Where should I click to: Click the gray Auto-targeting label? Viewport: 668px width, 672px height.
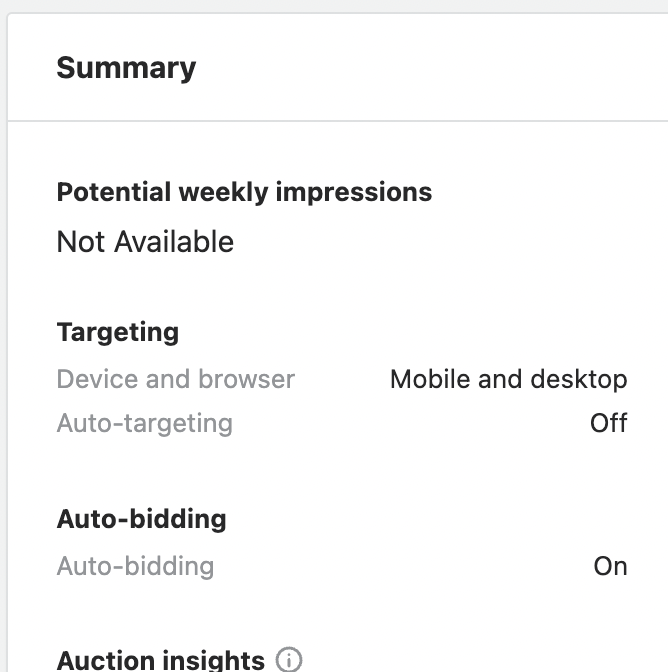tap(145, 423)
